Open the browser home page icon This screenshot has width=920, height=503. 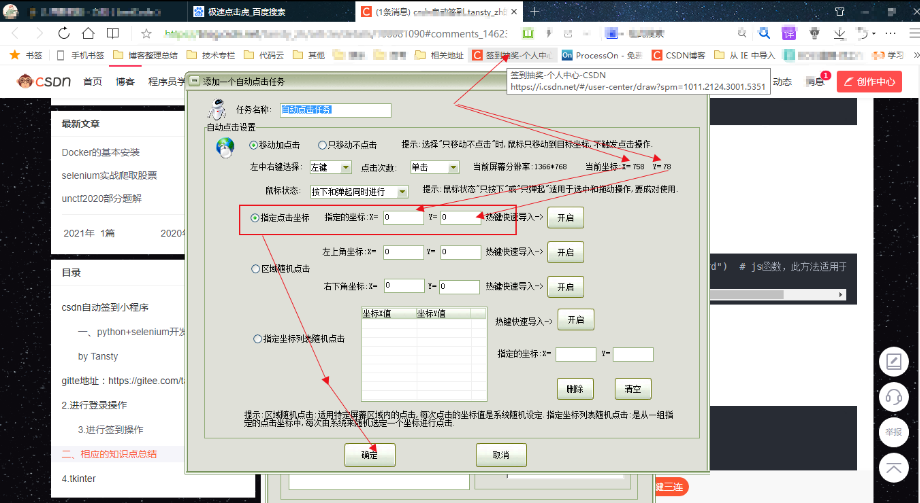tap(88, 33)
